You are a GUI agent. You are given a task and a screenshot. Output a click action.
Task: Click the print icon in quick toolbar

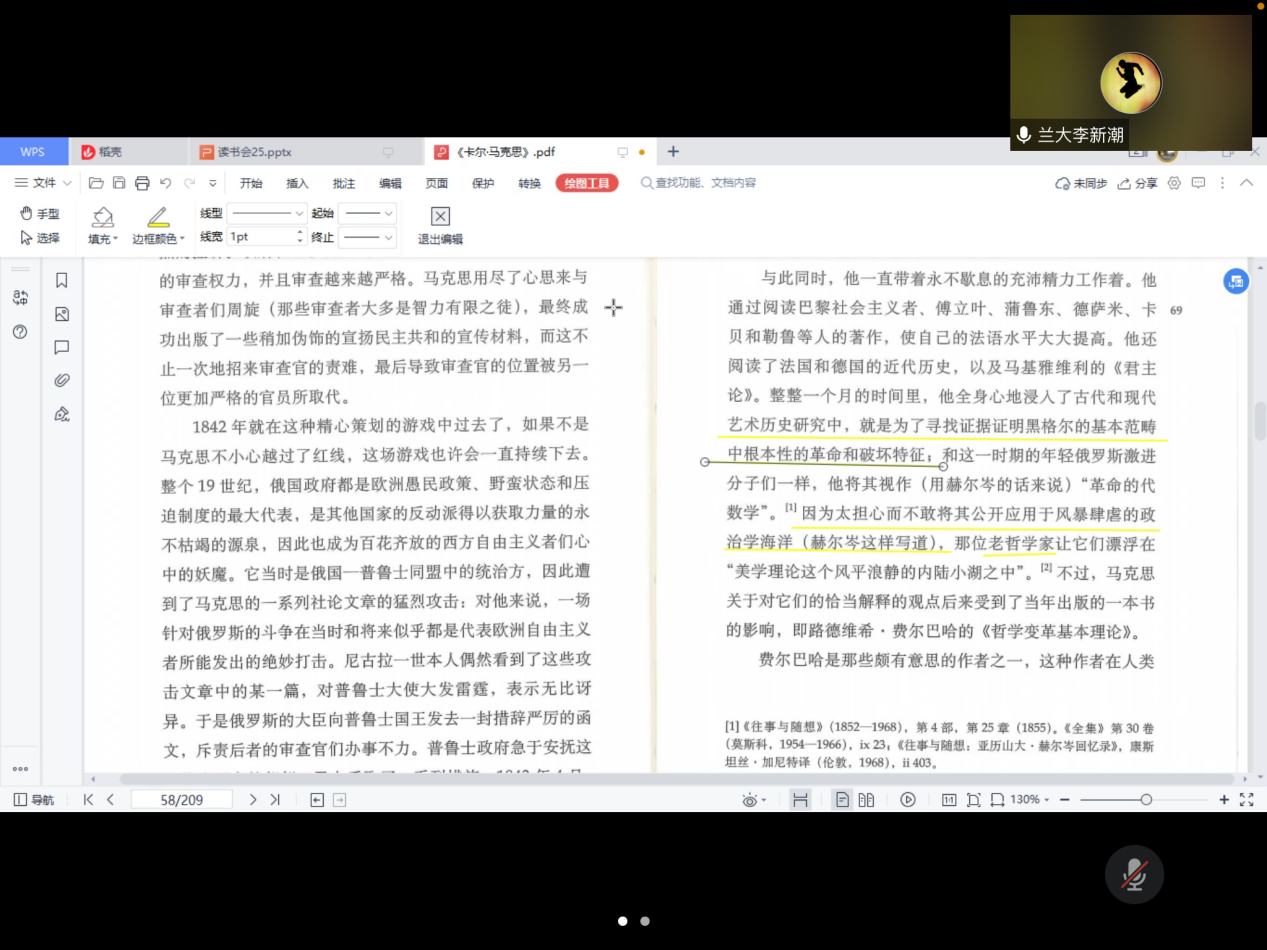142,183
